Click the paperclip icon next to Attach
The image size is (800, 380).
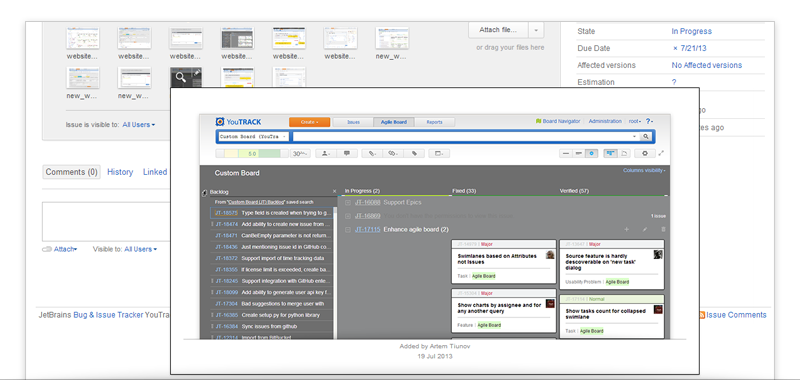tap(47, 249)
